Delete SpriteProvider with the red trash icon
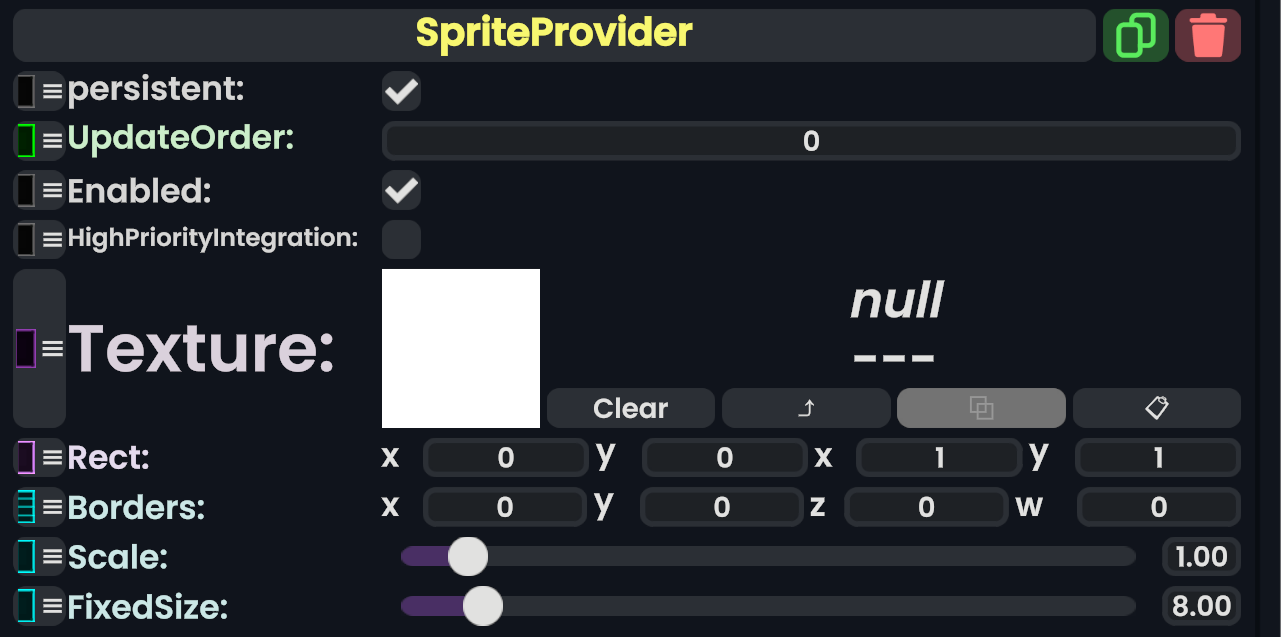Image resolution: width=1281 pixels, height=637 pixels. coord(1208,36)
